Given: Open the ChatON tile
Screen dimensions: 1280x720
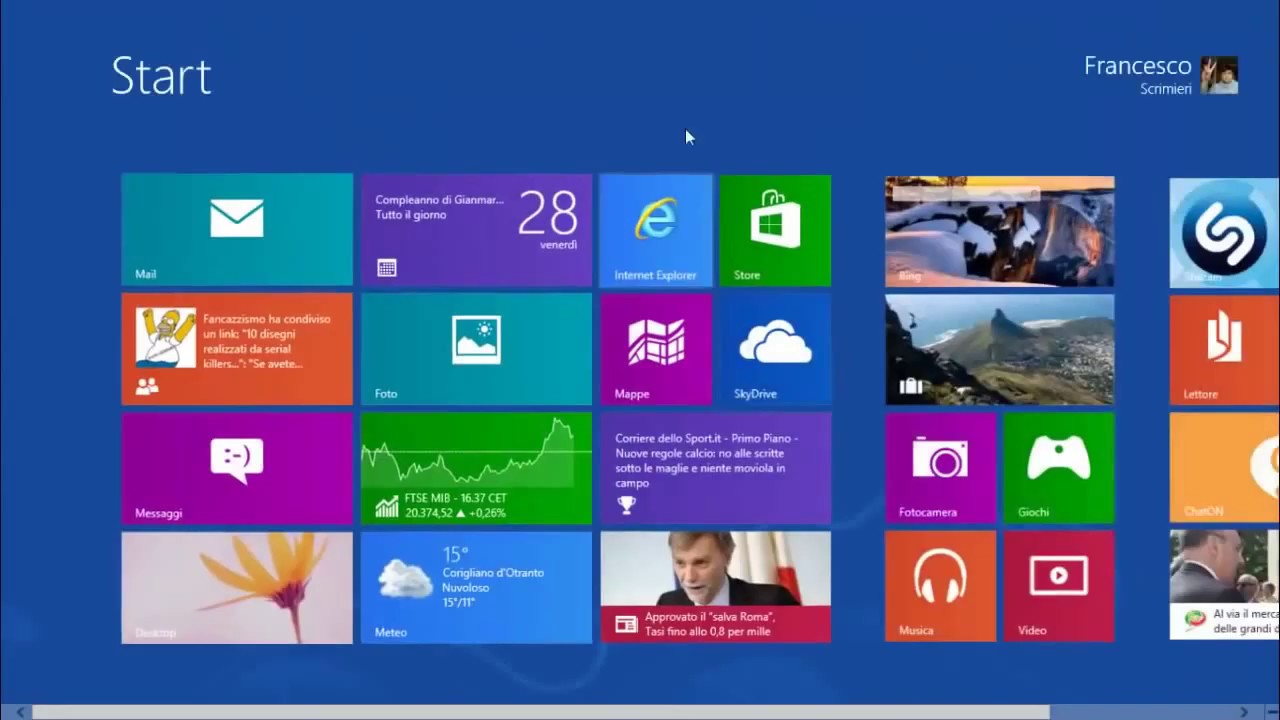Looking at the screenshot, I should tap(1225, 467).
